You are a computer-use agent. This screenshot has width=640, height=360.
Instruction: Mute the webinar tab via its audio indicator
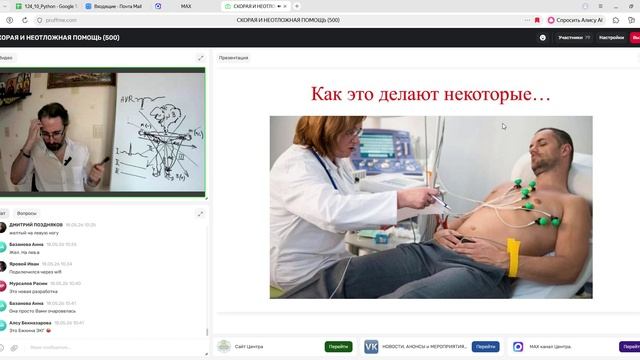point(279,6)
